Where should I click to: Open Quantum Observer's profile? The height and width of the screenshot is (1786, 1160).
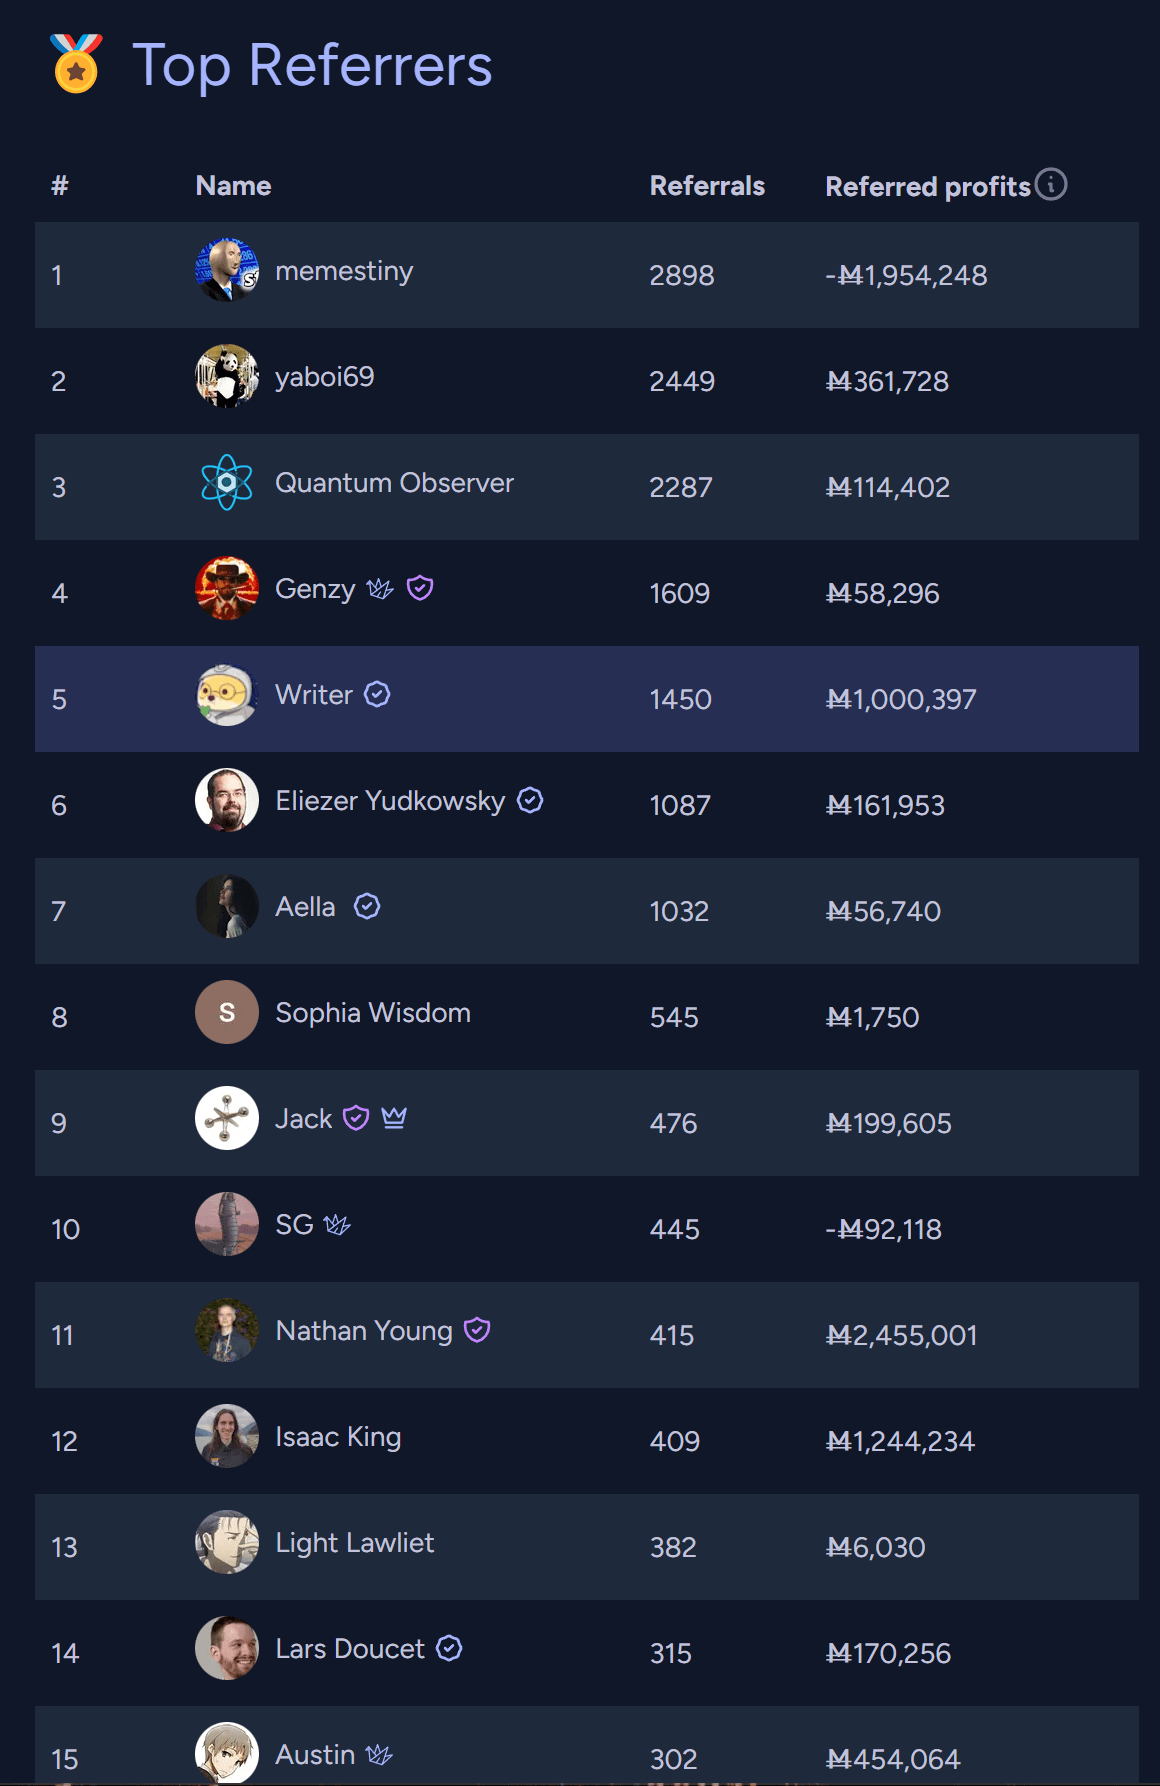pyautogui.click(x=394, y=483)
